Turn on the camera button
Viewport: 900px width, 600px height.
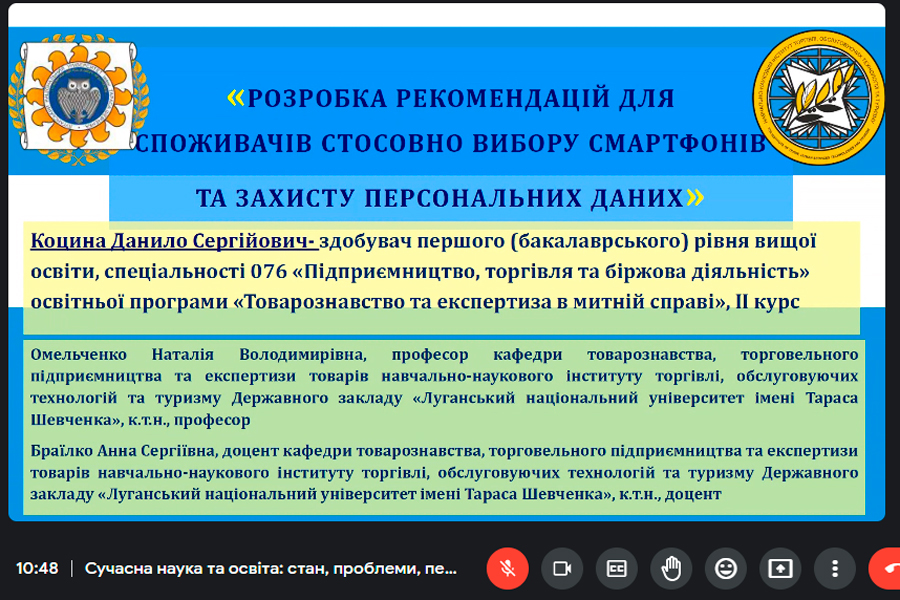[x=562, y=568]
